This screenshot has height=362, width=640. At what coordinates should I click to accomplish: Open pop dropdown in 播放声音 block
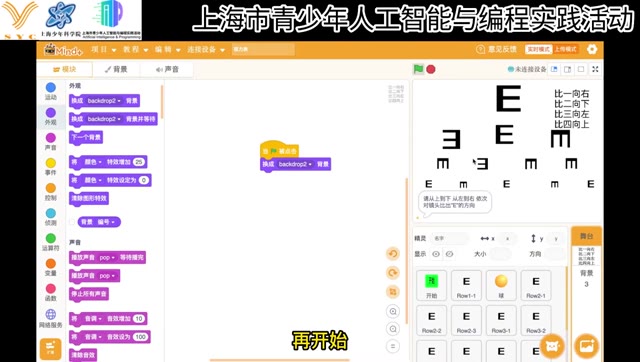click(x=107, y=276)
